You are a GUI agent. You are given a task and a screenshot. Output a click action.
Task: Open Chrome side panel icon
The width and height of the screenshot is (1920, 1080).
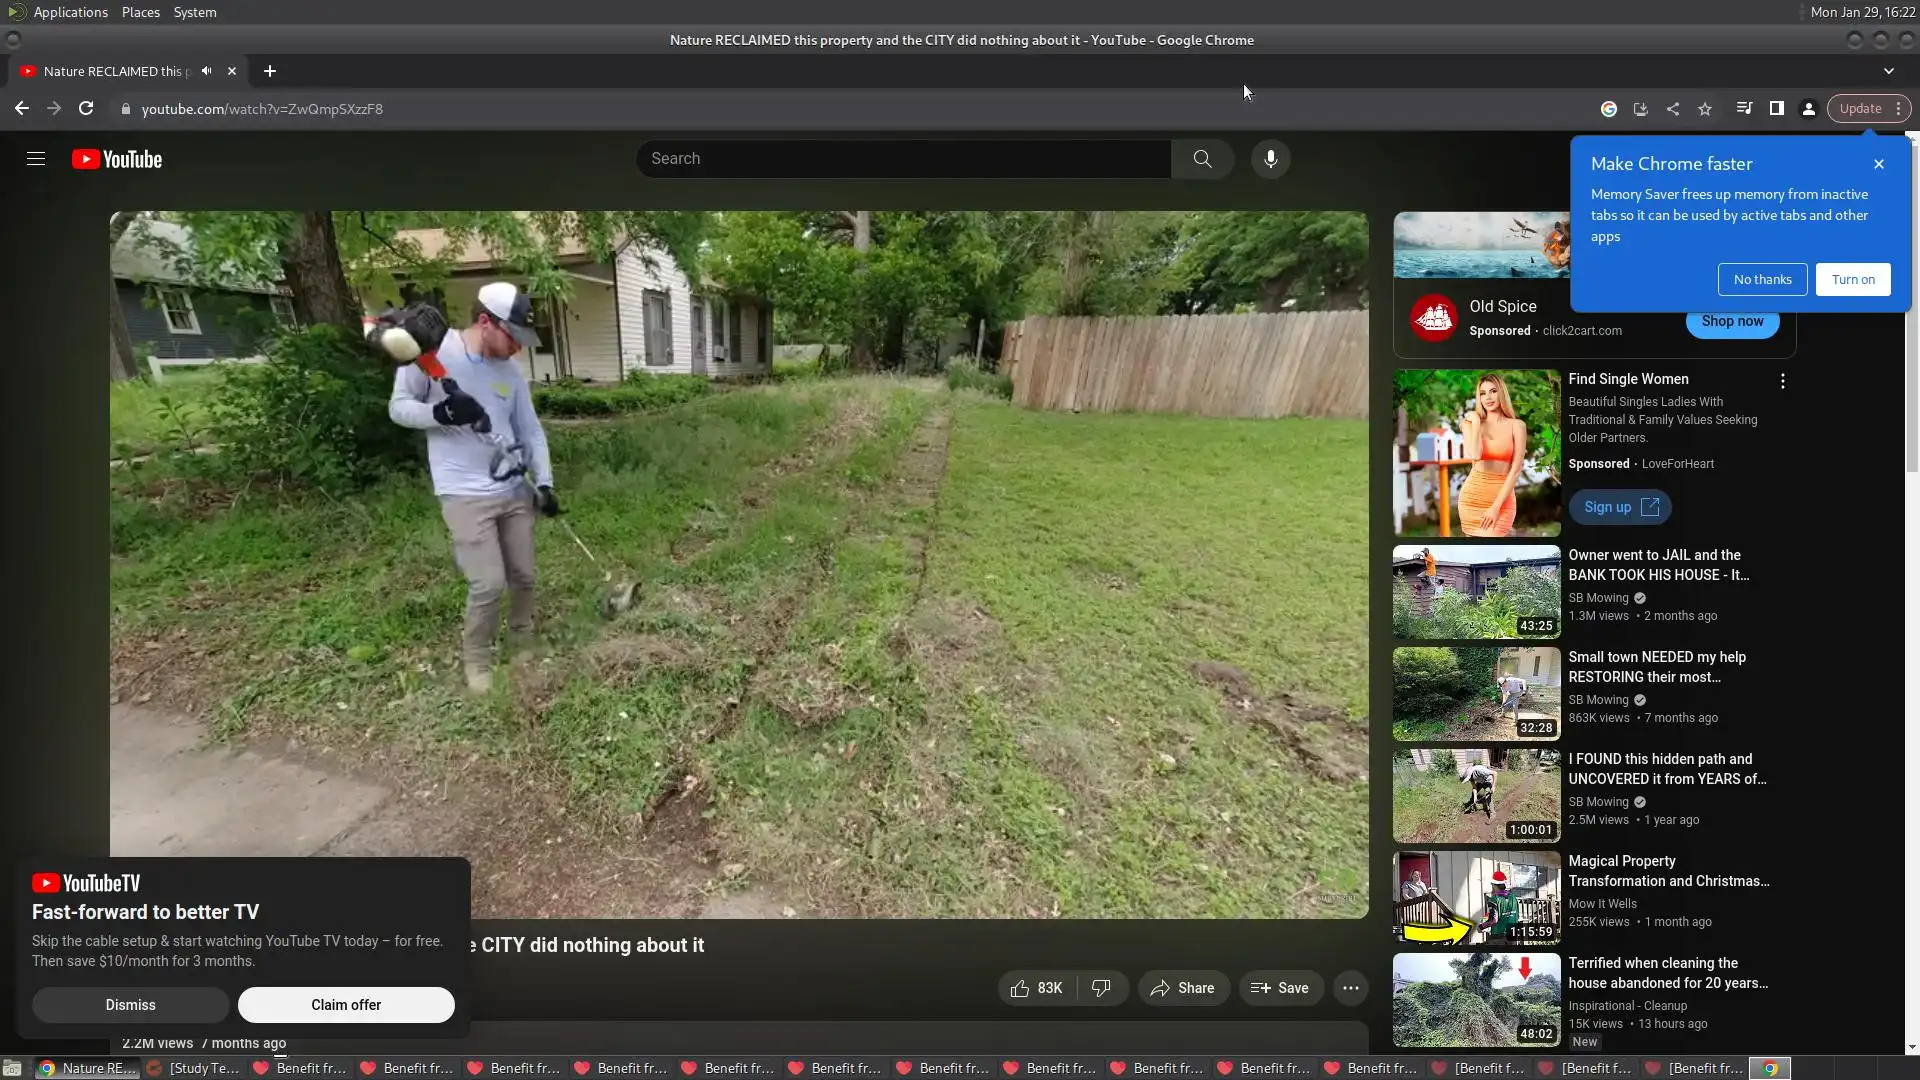tap(1776, 109)
